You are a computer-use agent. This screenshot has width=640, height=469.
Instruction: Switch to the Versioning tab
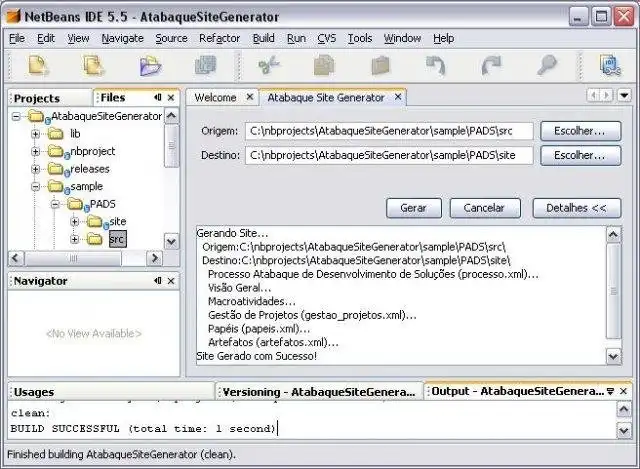pyautogui.click(x=318, y=392)
